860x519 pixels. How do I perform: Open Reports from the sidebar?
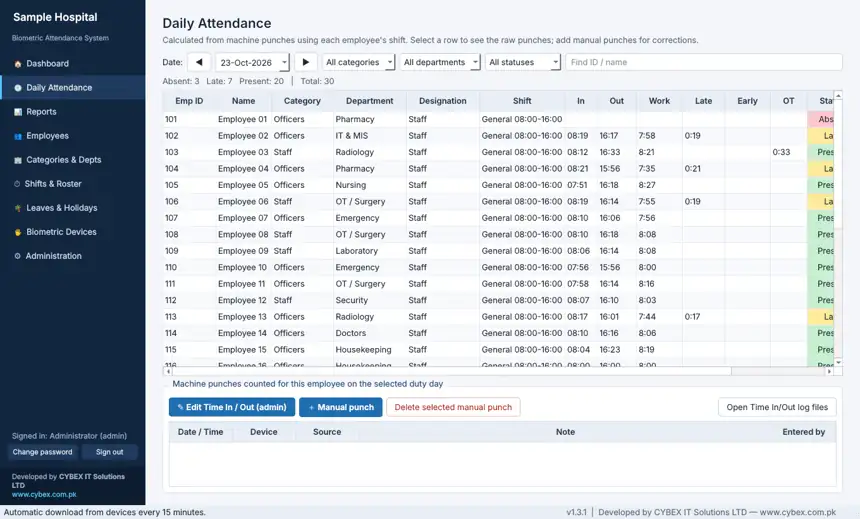pyautogui.click(x=72, y=112)
